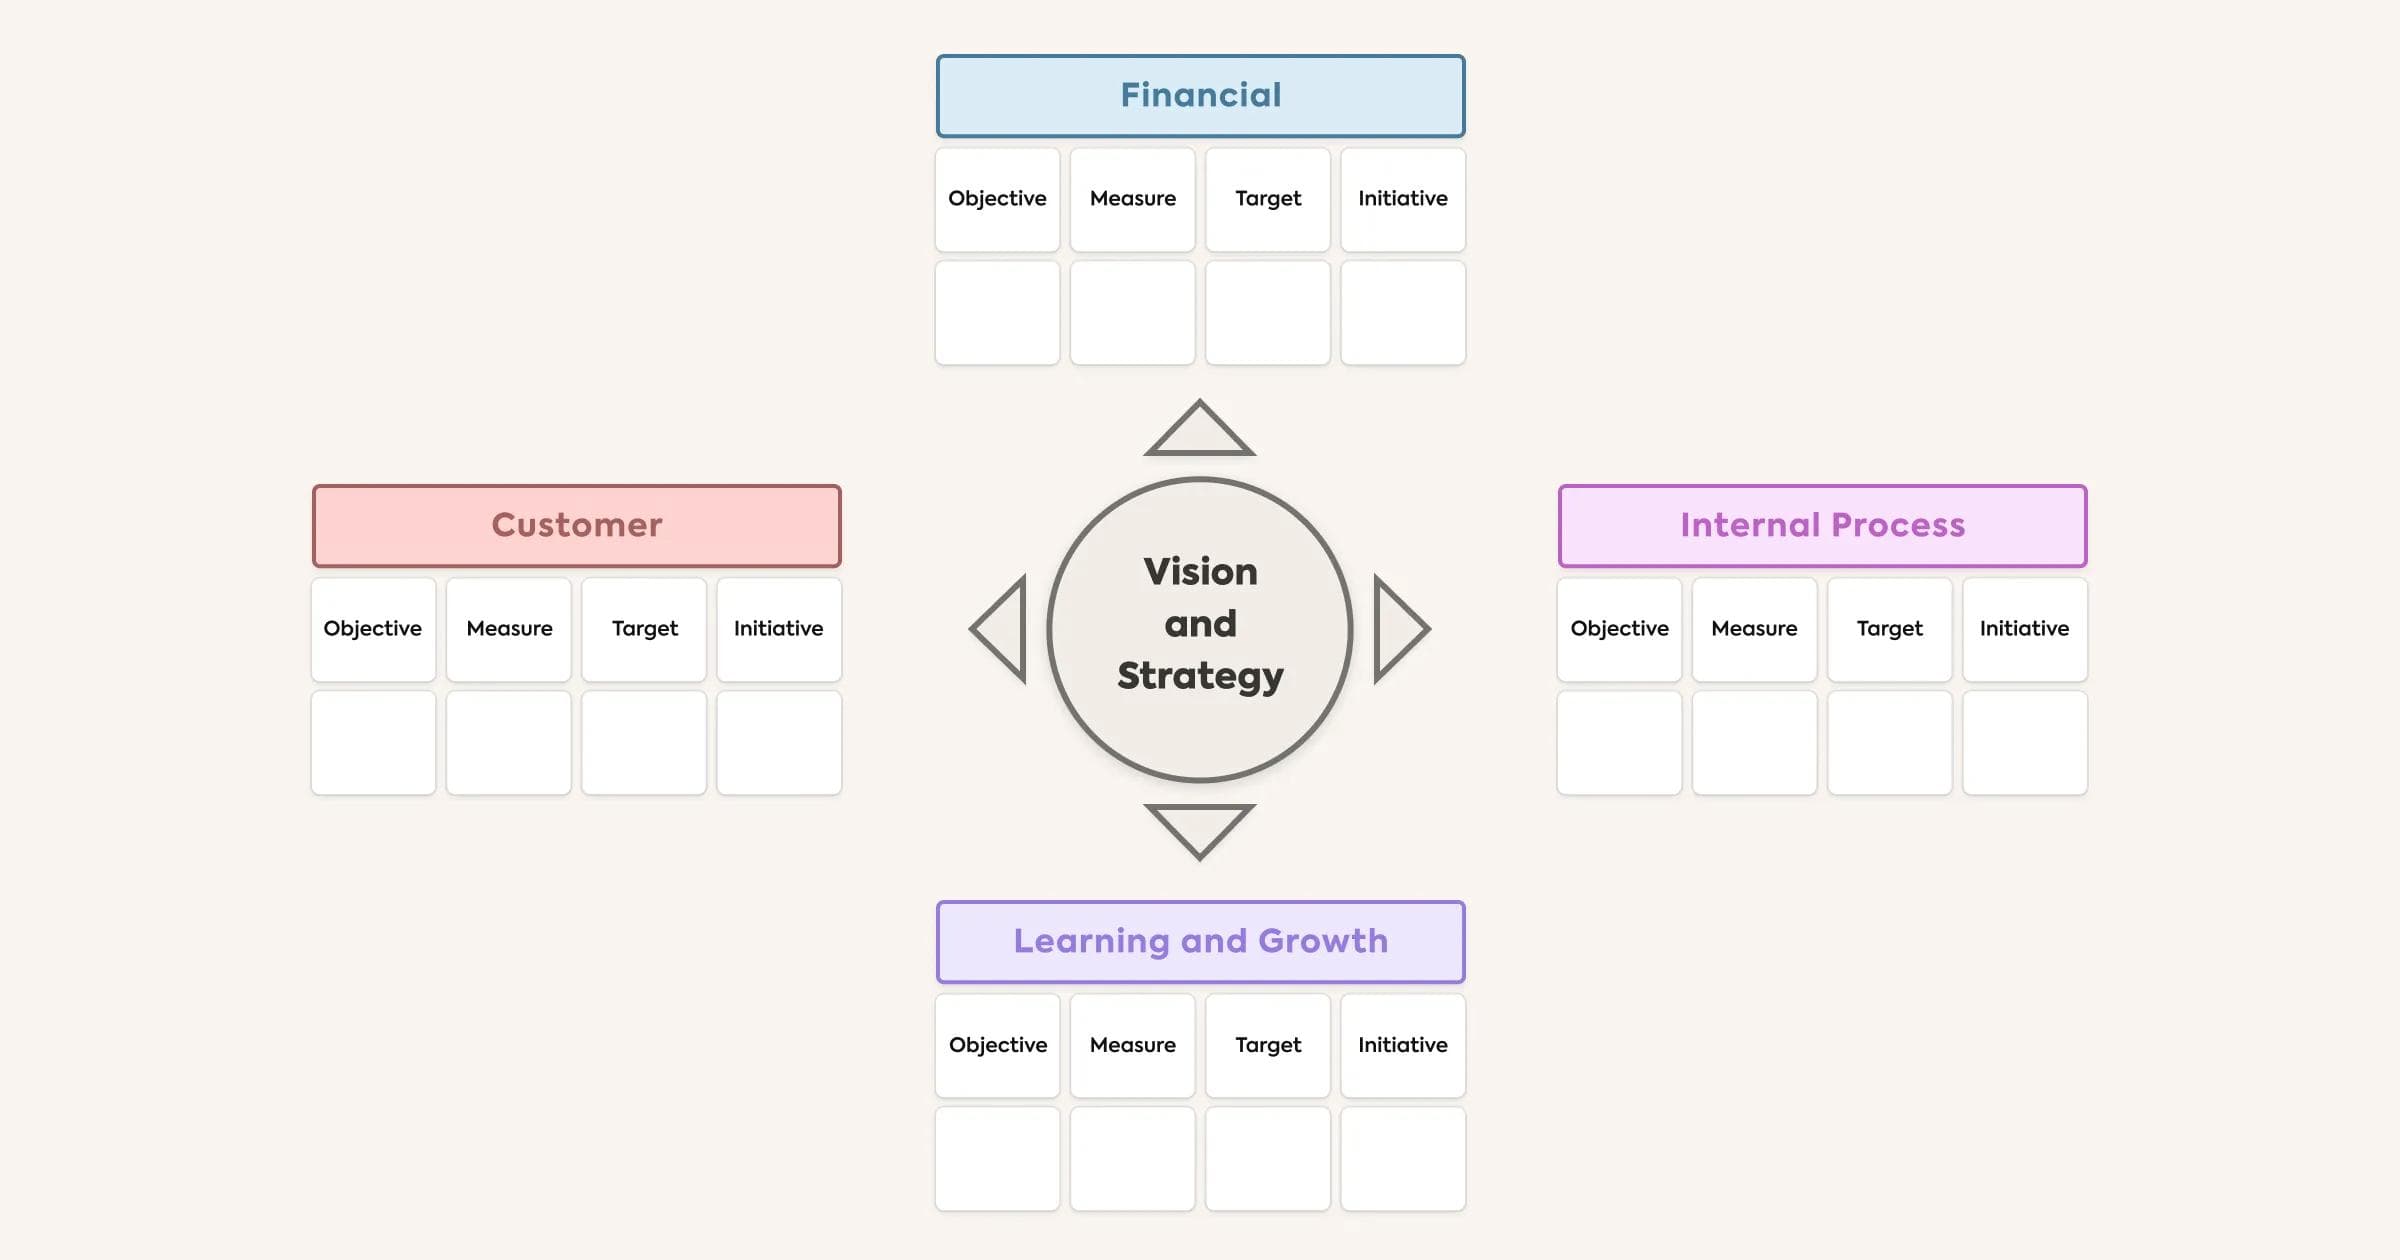Toggle the Customer perspective section visibility
The height and width of the screenshot is (1260, 2400).
click(575, 524)
